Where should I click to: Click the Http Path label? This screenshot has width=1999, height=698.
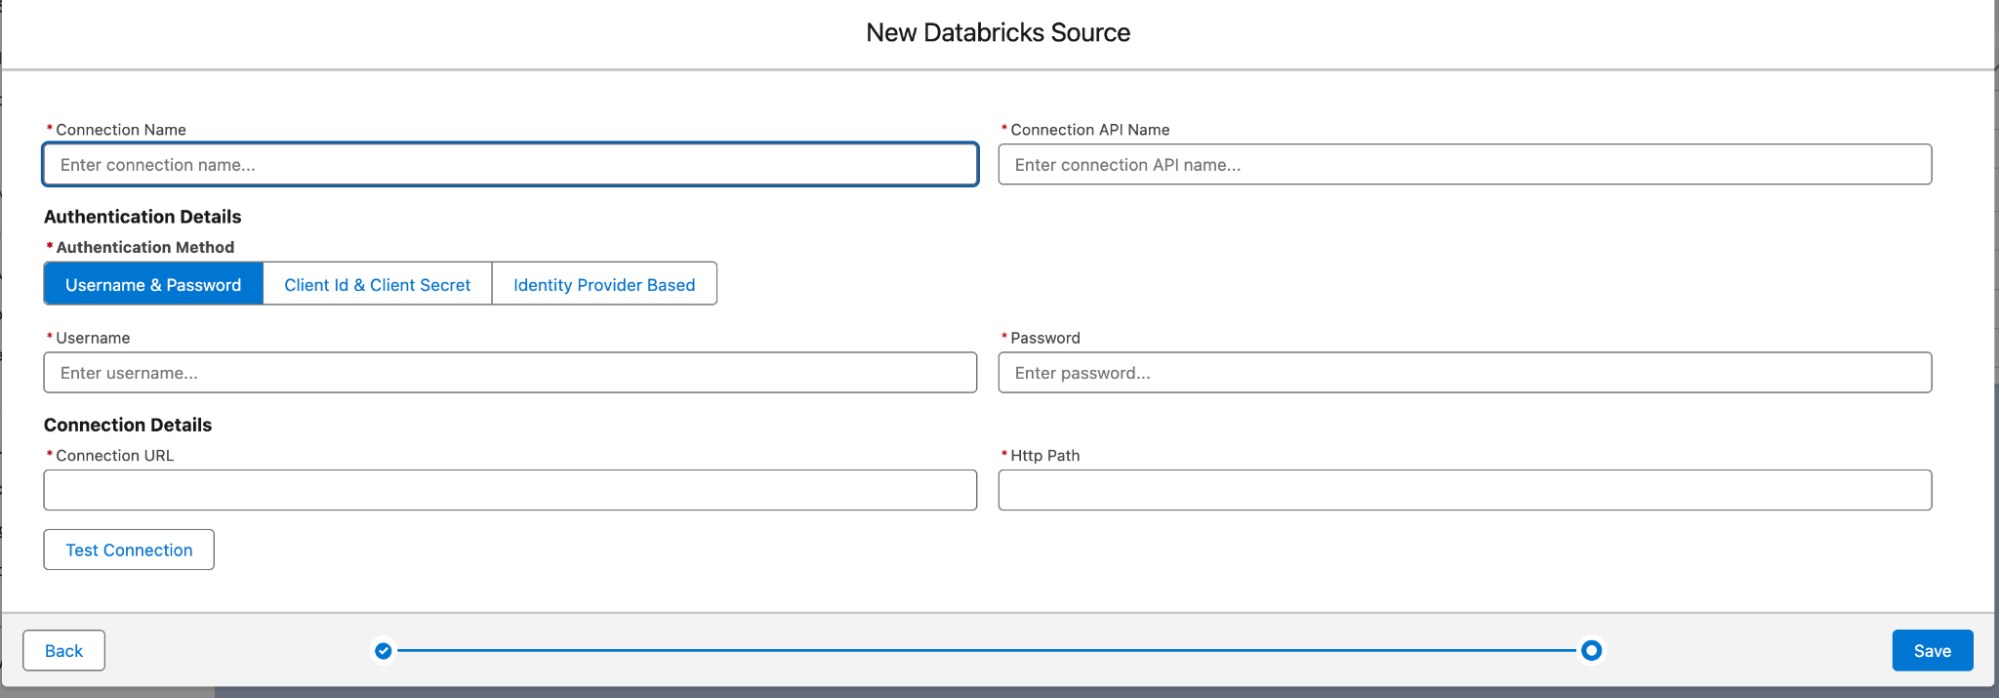1045,456
